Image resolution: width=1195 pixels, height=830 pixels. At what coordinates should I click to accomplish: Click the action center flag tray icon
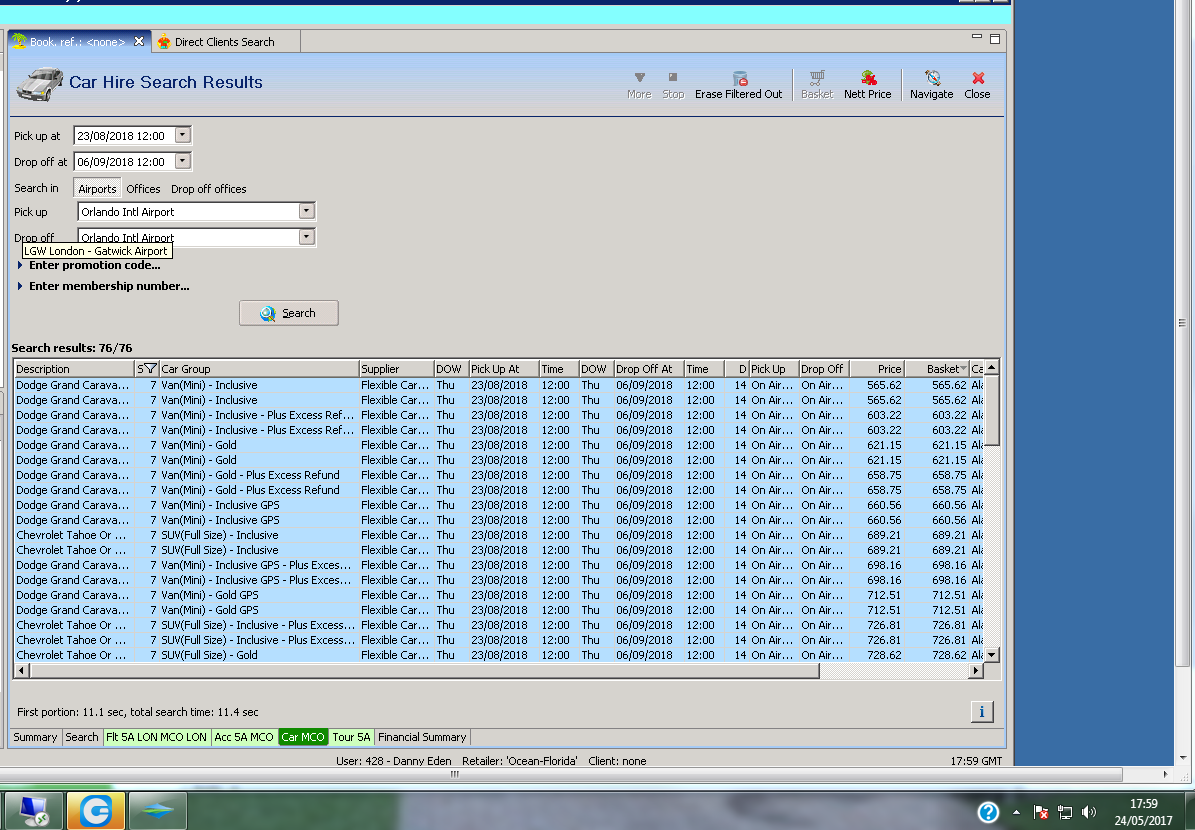pos(1040,812)
